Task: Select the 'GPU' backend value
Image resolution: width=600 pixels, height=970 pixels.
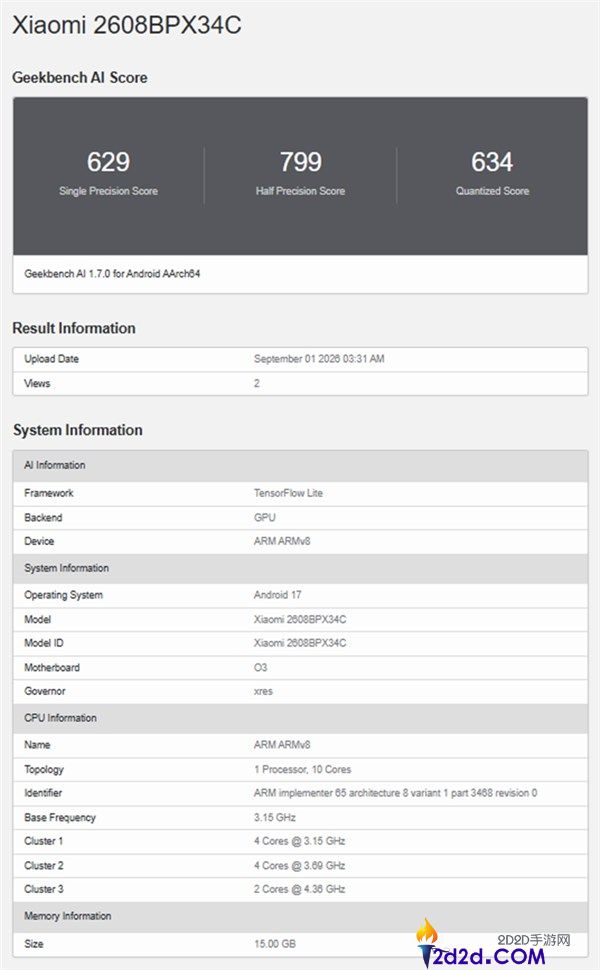Action: point(265,518)
